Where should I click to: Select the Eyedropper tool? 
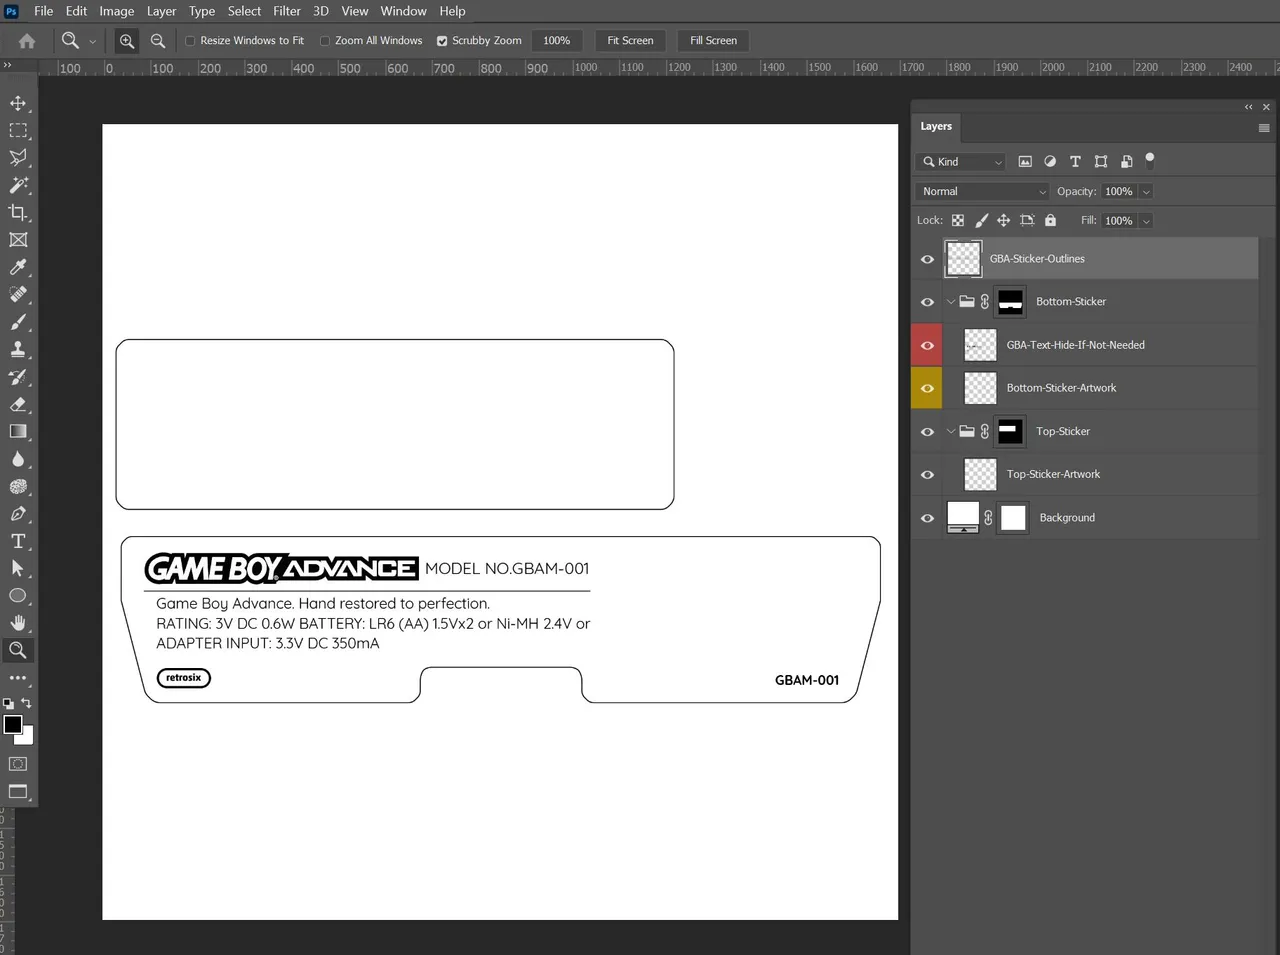point(18,267)
